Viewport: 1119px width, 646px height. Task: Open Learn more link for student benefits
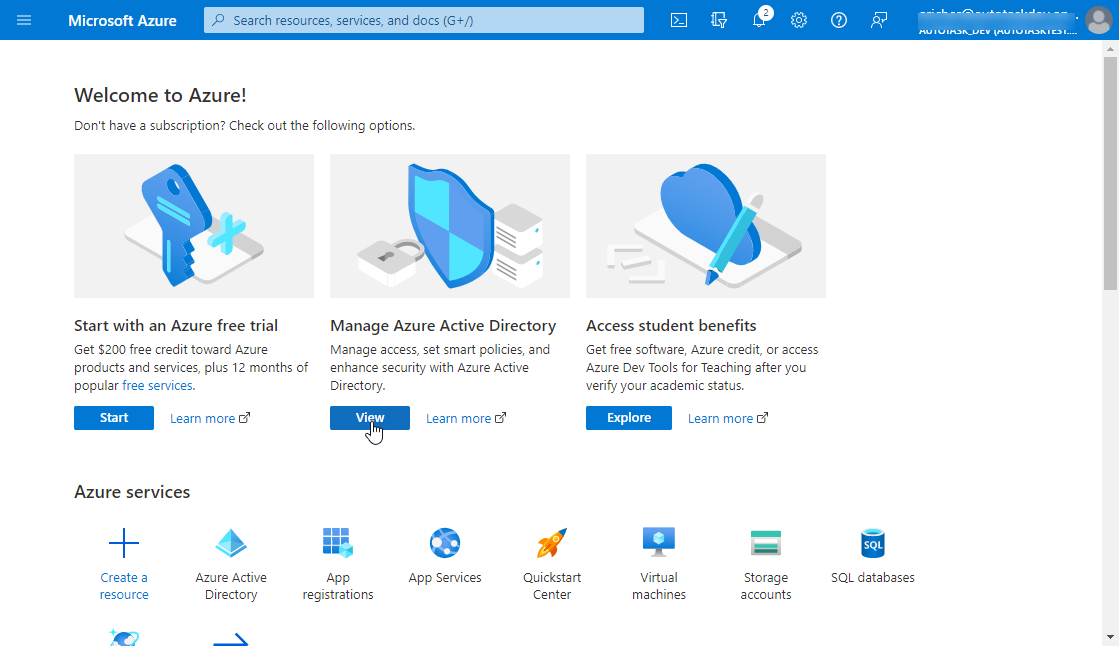click(x=728, y=418)
